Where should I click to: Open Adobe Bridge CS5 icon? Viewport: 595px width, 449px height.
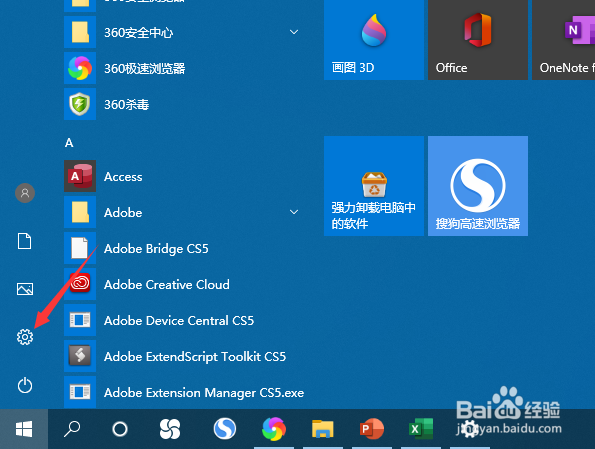click(80, 248)
